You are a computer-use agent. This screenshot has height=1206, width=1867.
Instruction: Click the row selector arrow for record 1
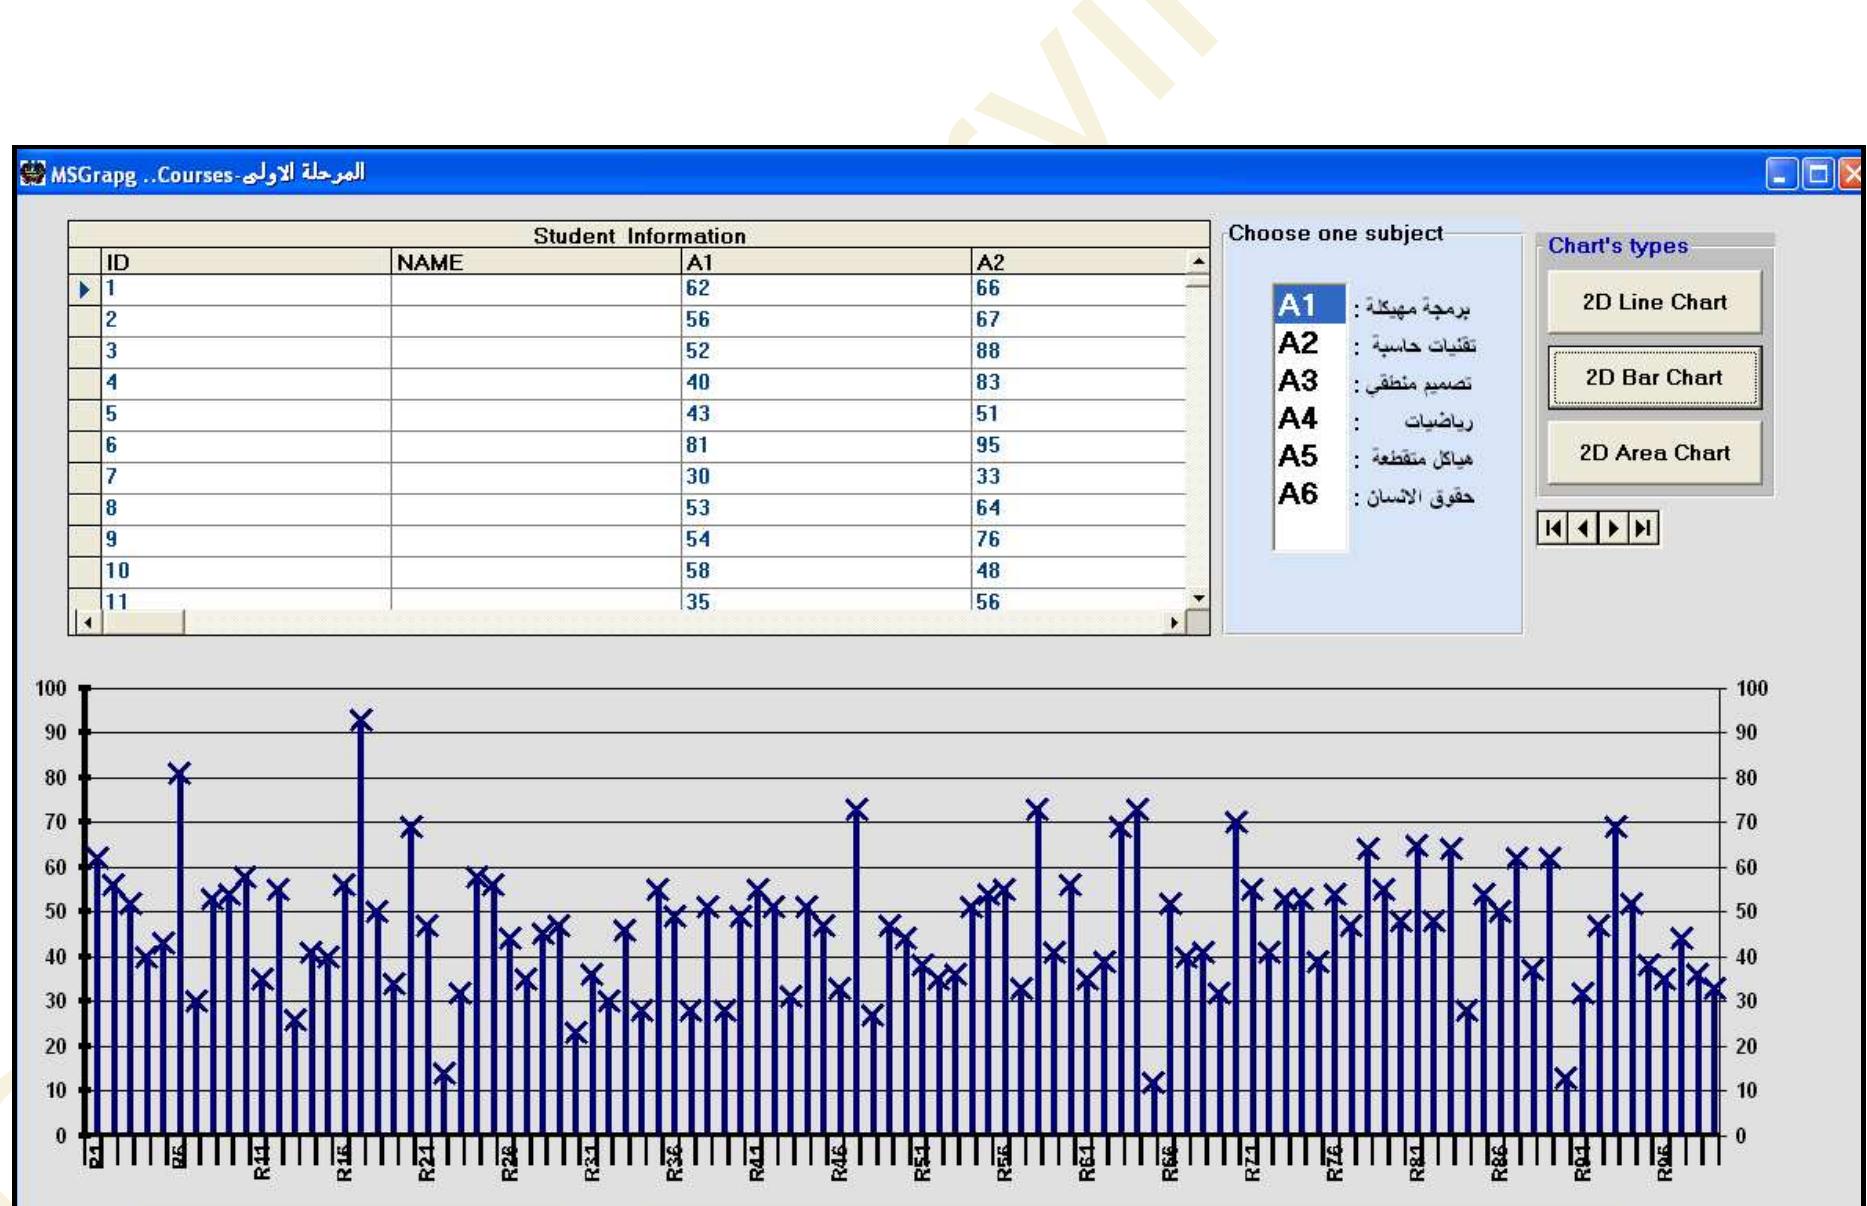[x=86, y=291]
